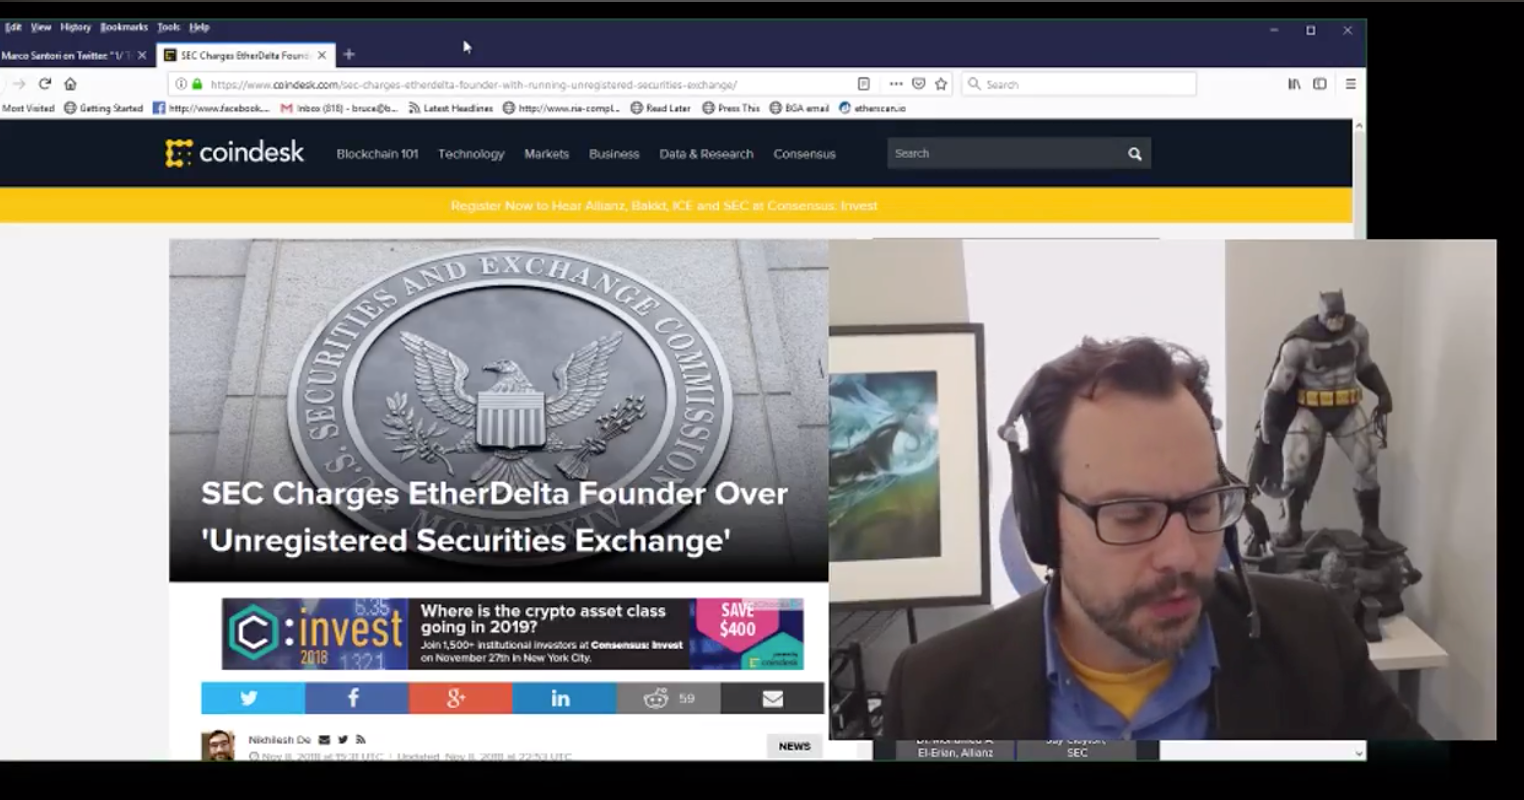Click the CoinDesk search magnifier icon
The height and width of the screenshot is (800, 1524).
(1135, 153)
